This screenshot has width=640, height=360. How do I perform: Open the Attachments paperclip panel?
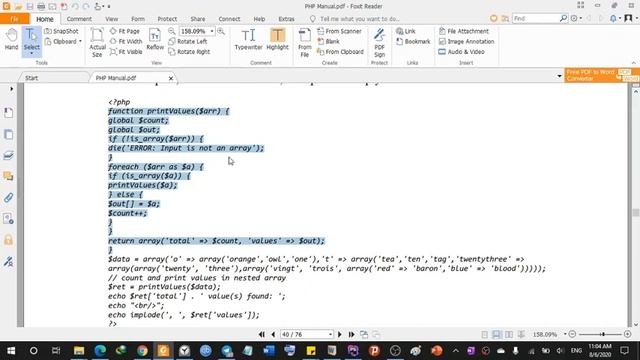pos(9,198)
